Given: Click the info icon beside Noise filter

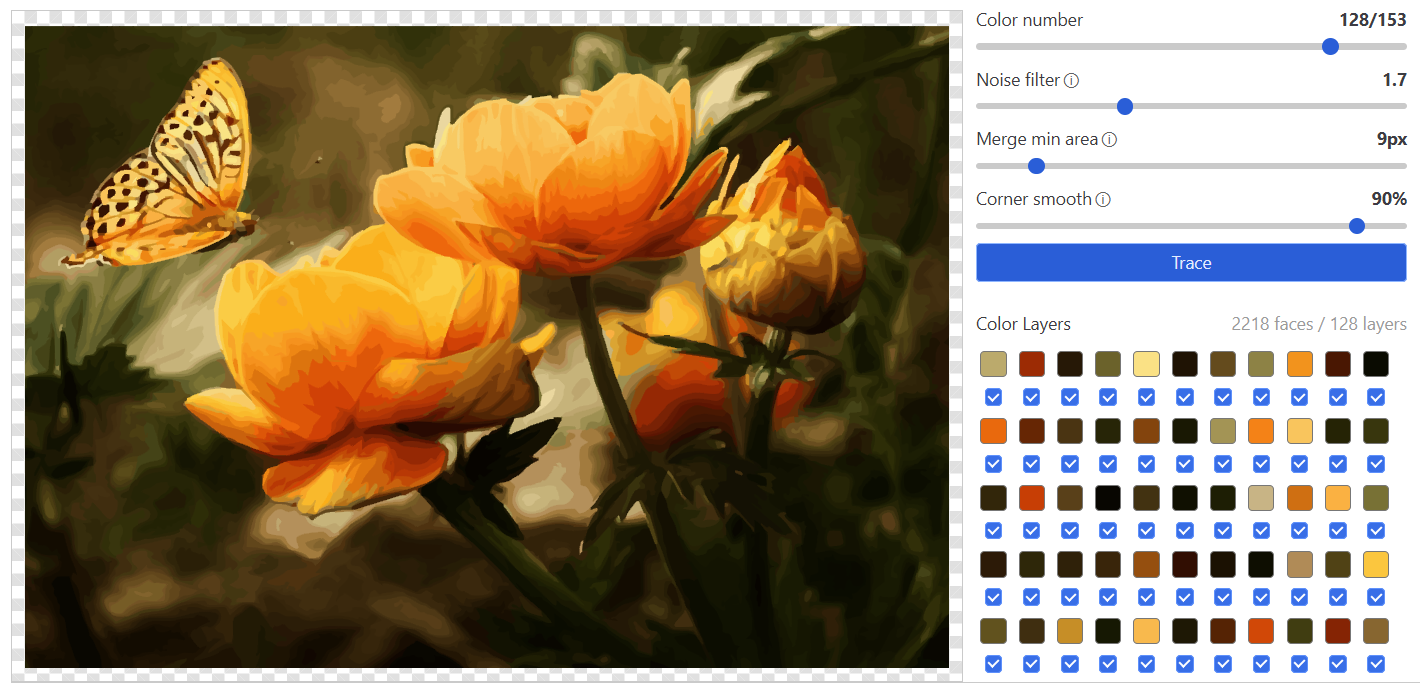Looking at the screenshot, I should (1071, 81).
